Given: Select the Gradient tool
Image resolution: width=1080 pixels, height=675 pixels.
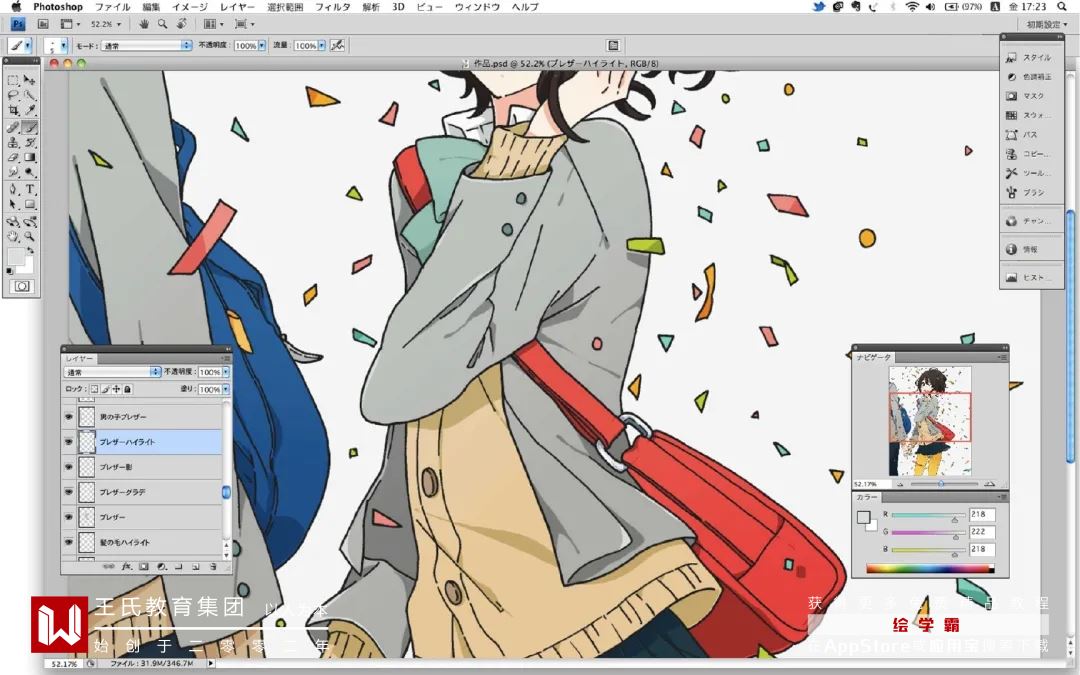Looking at the screenshot, I should [x=30, y=158].
